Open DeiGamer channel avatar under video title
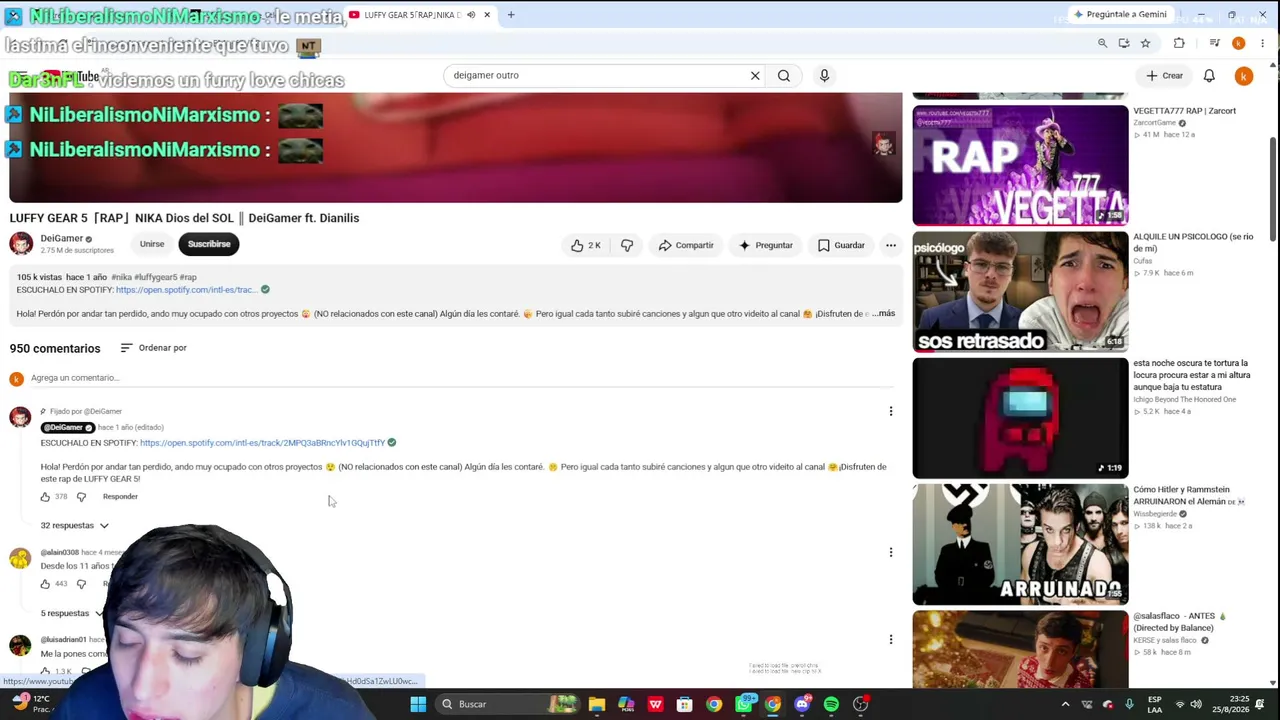Screen dimensions: 1280x720 (21, 244)
